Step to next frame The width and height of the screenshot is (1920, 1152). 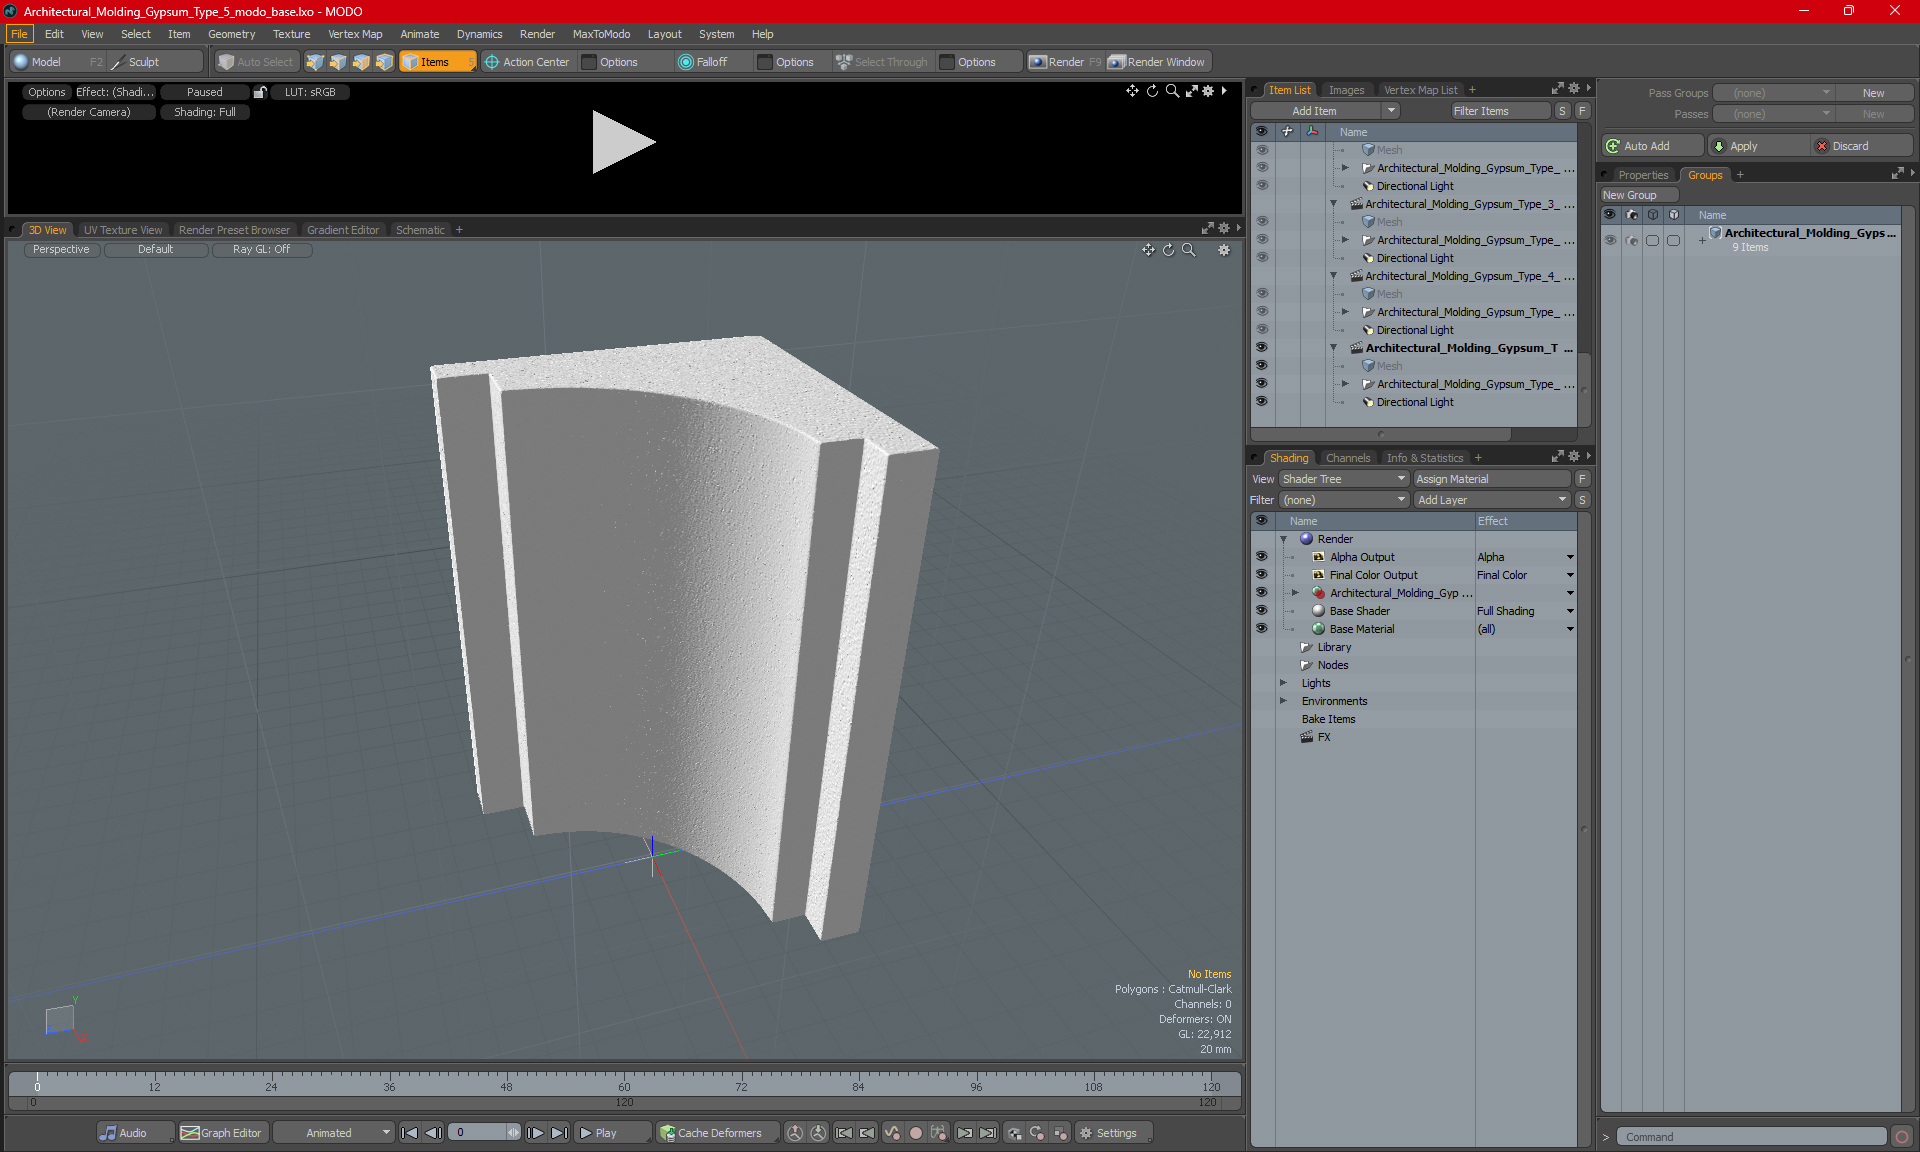pyautogui.click(x=536, y=1133)
